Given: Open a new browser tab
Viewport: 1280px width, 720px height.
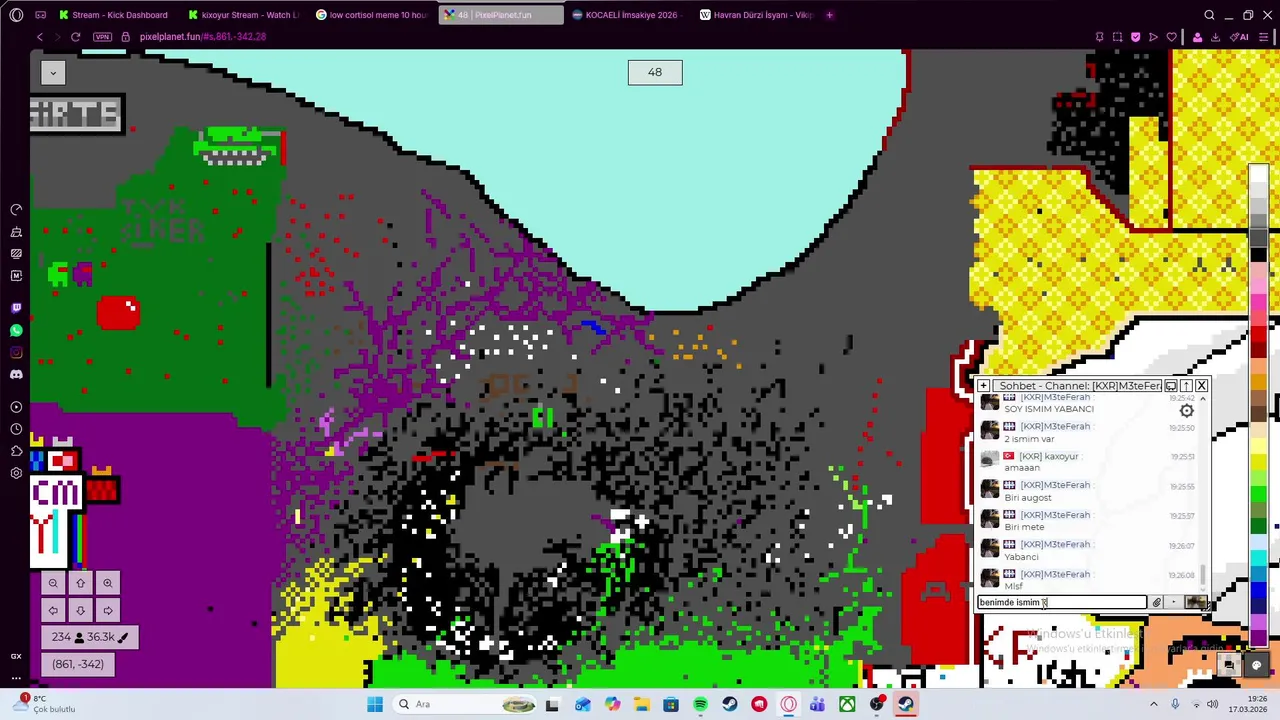Looking at the screenshot, I should click(829, 15).
